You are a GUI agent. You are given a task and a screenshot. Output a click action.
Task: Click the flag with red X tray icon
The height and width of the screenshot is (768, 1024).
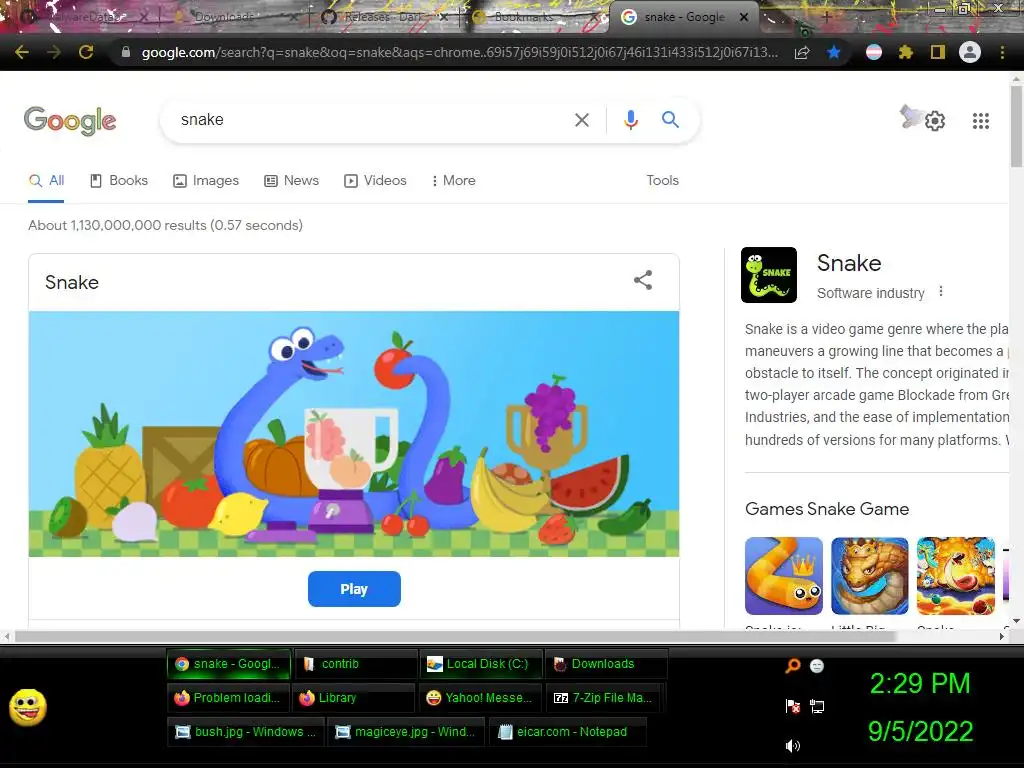(792, 706)
